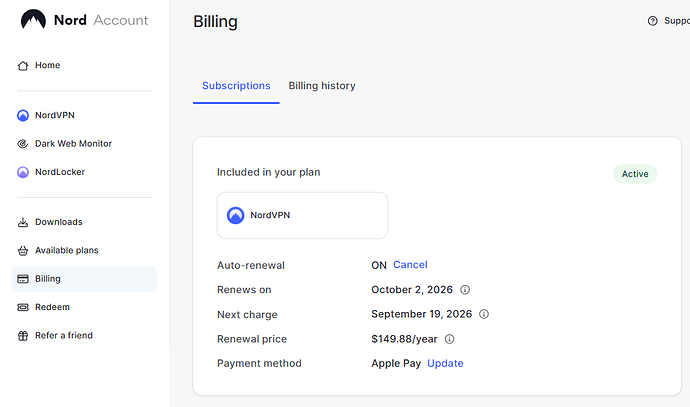Screen dimensions: 690x407
Task: Open Available plans page
Action: (66, 250)
